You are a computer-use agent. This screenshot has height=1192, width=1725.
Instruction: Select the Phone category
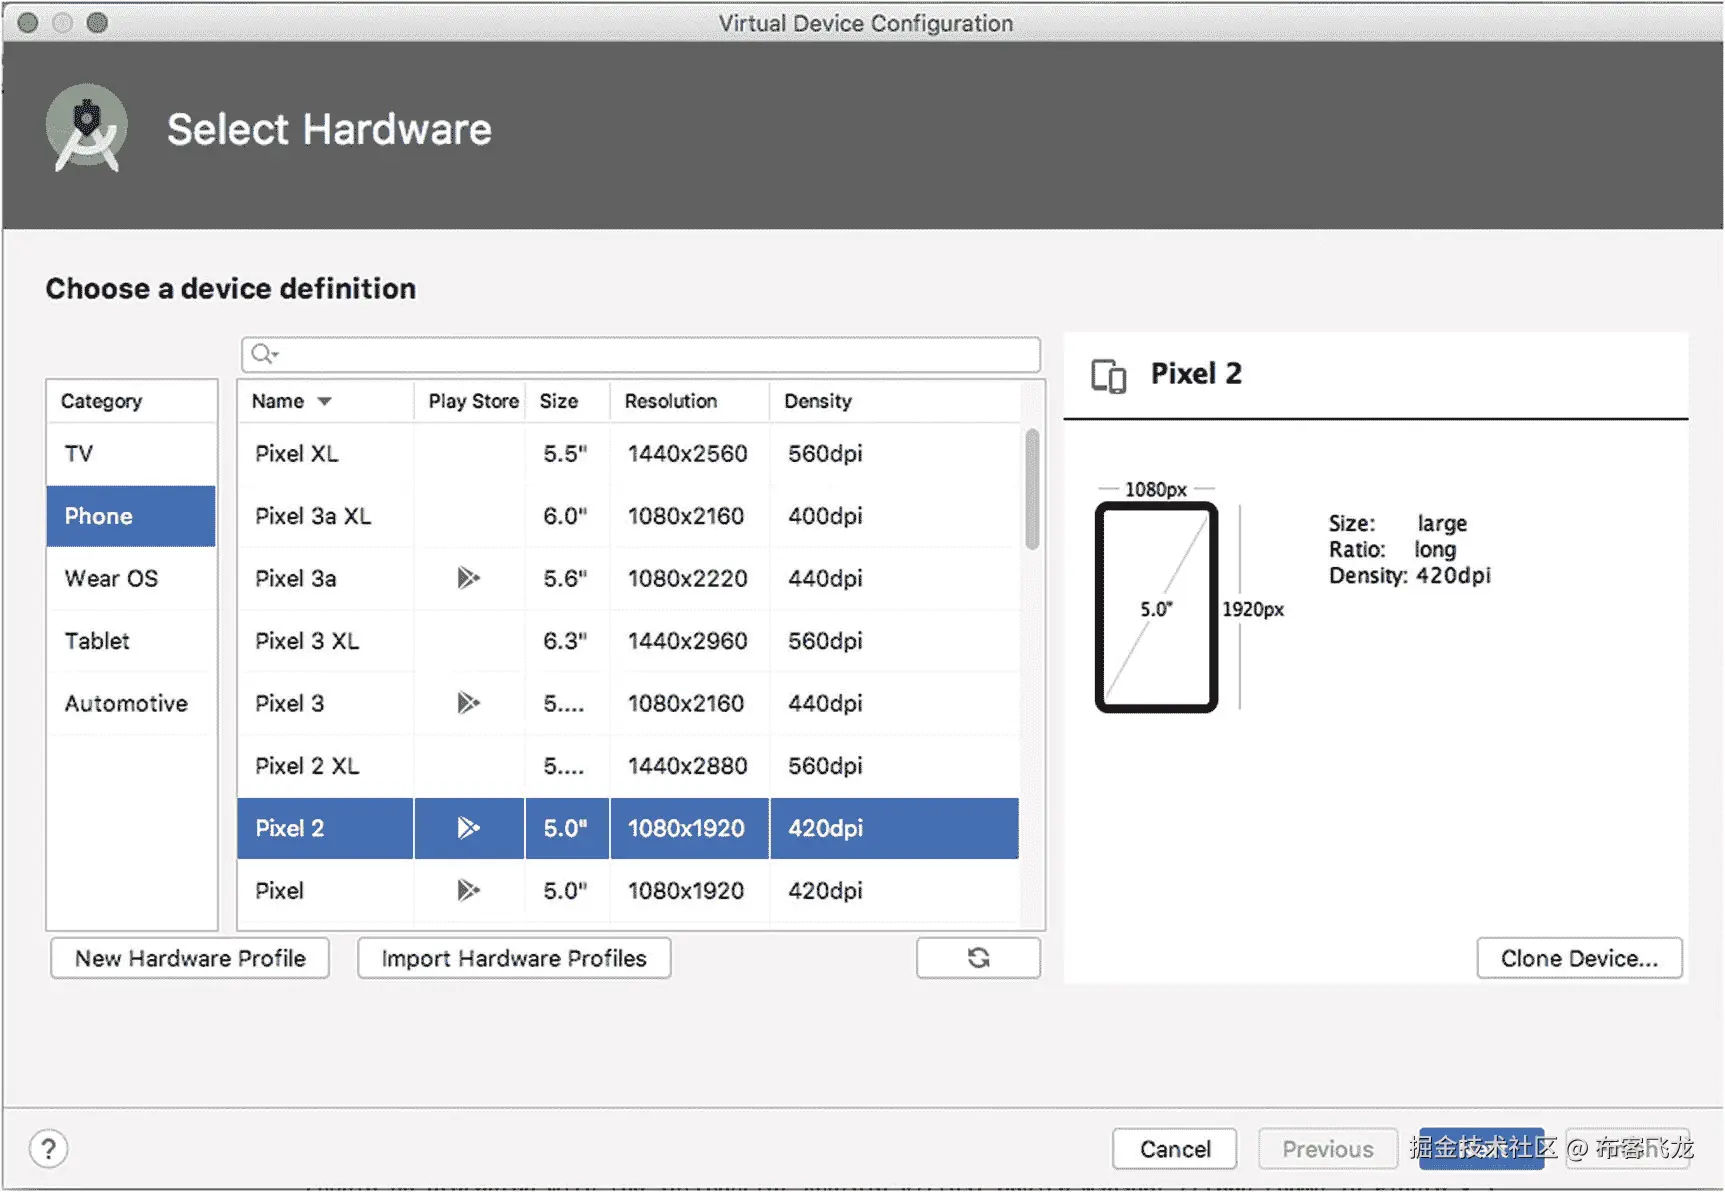tap(131, 516)
